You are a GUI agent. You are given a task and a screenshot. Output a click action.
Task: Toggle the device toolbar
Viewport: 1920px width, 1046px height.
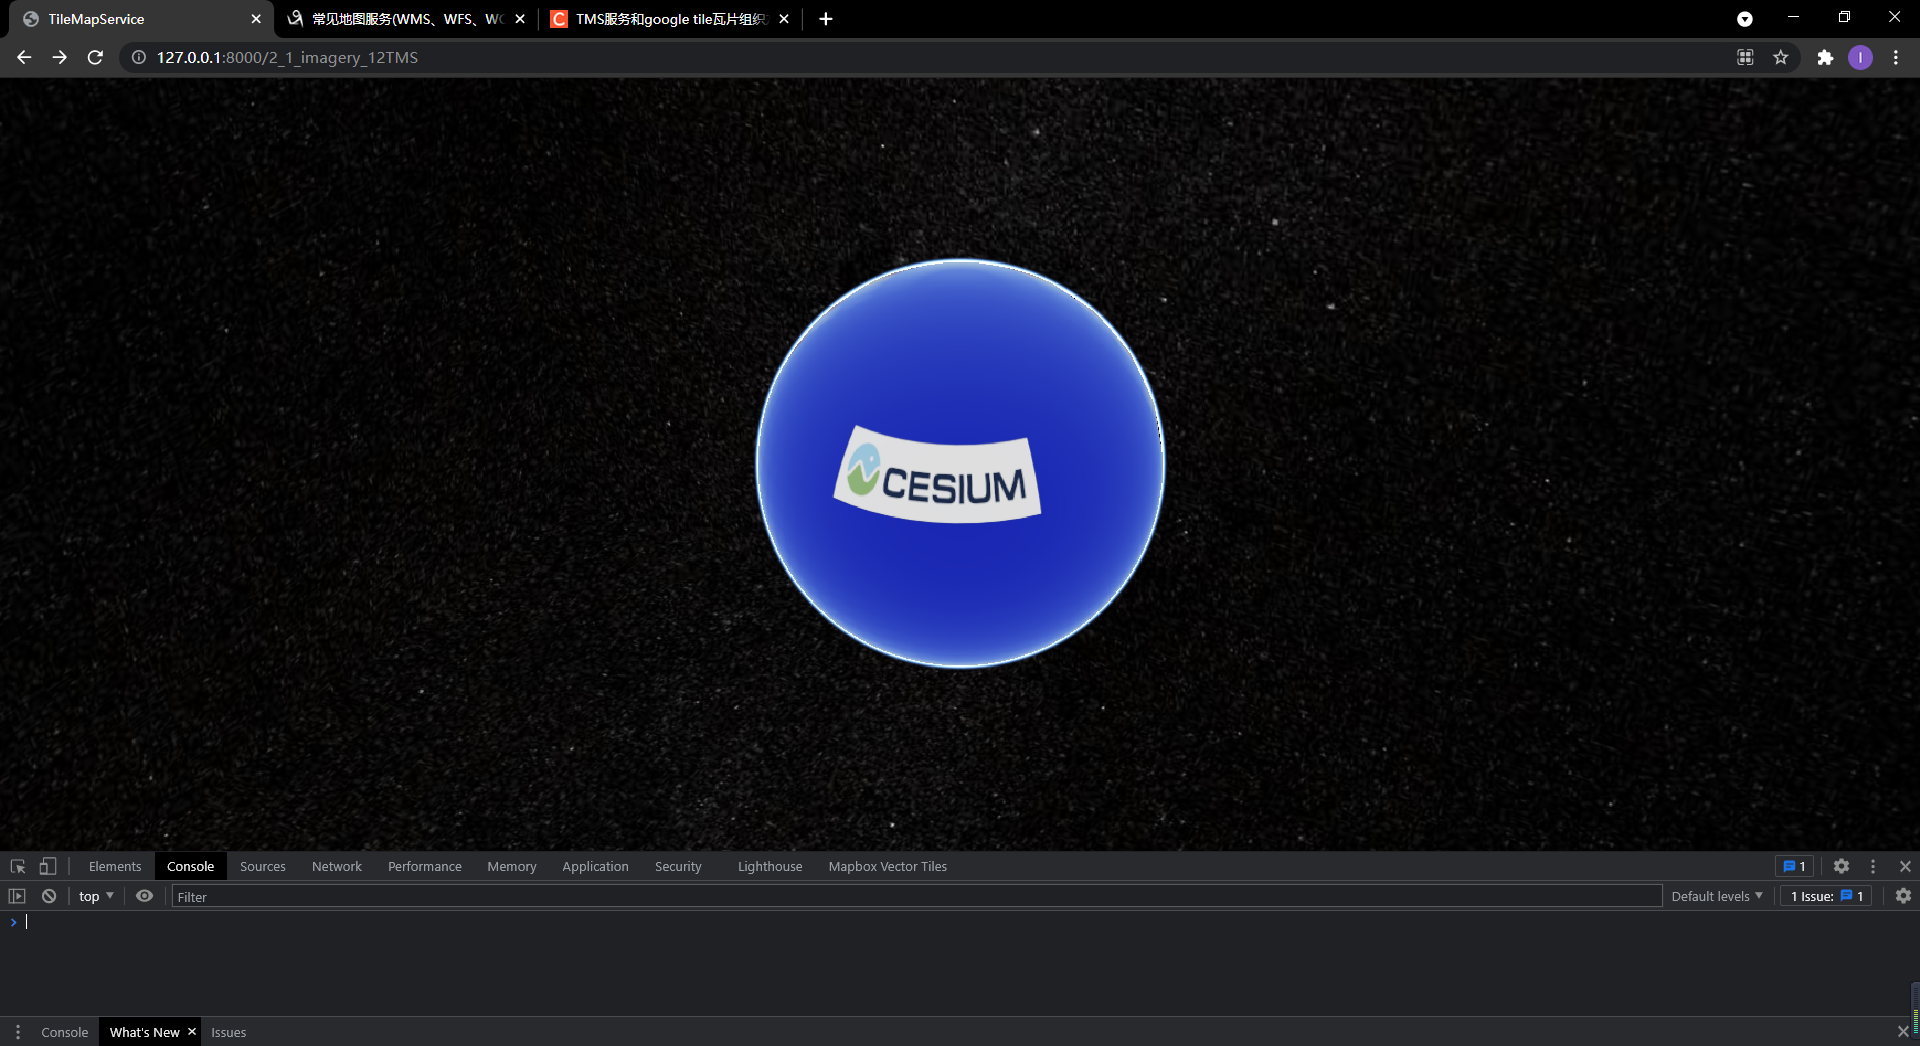(x=48, y=867)
